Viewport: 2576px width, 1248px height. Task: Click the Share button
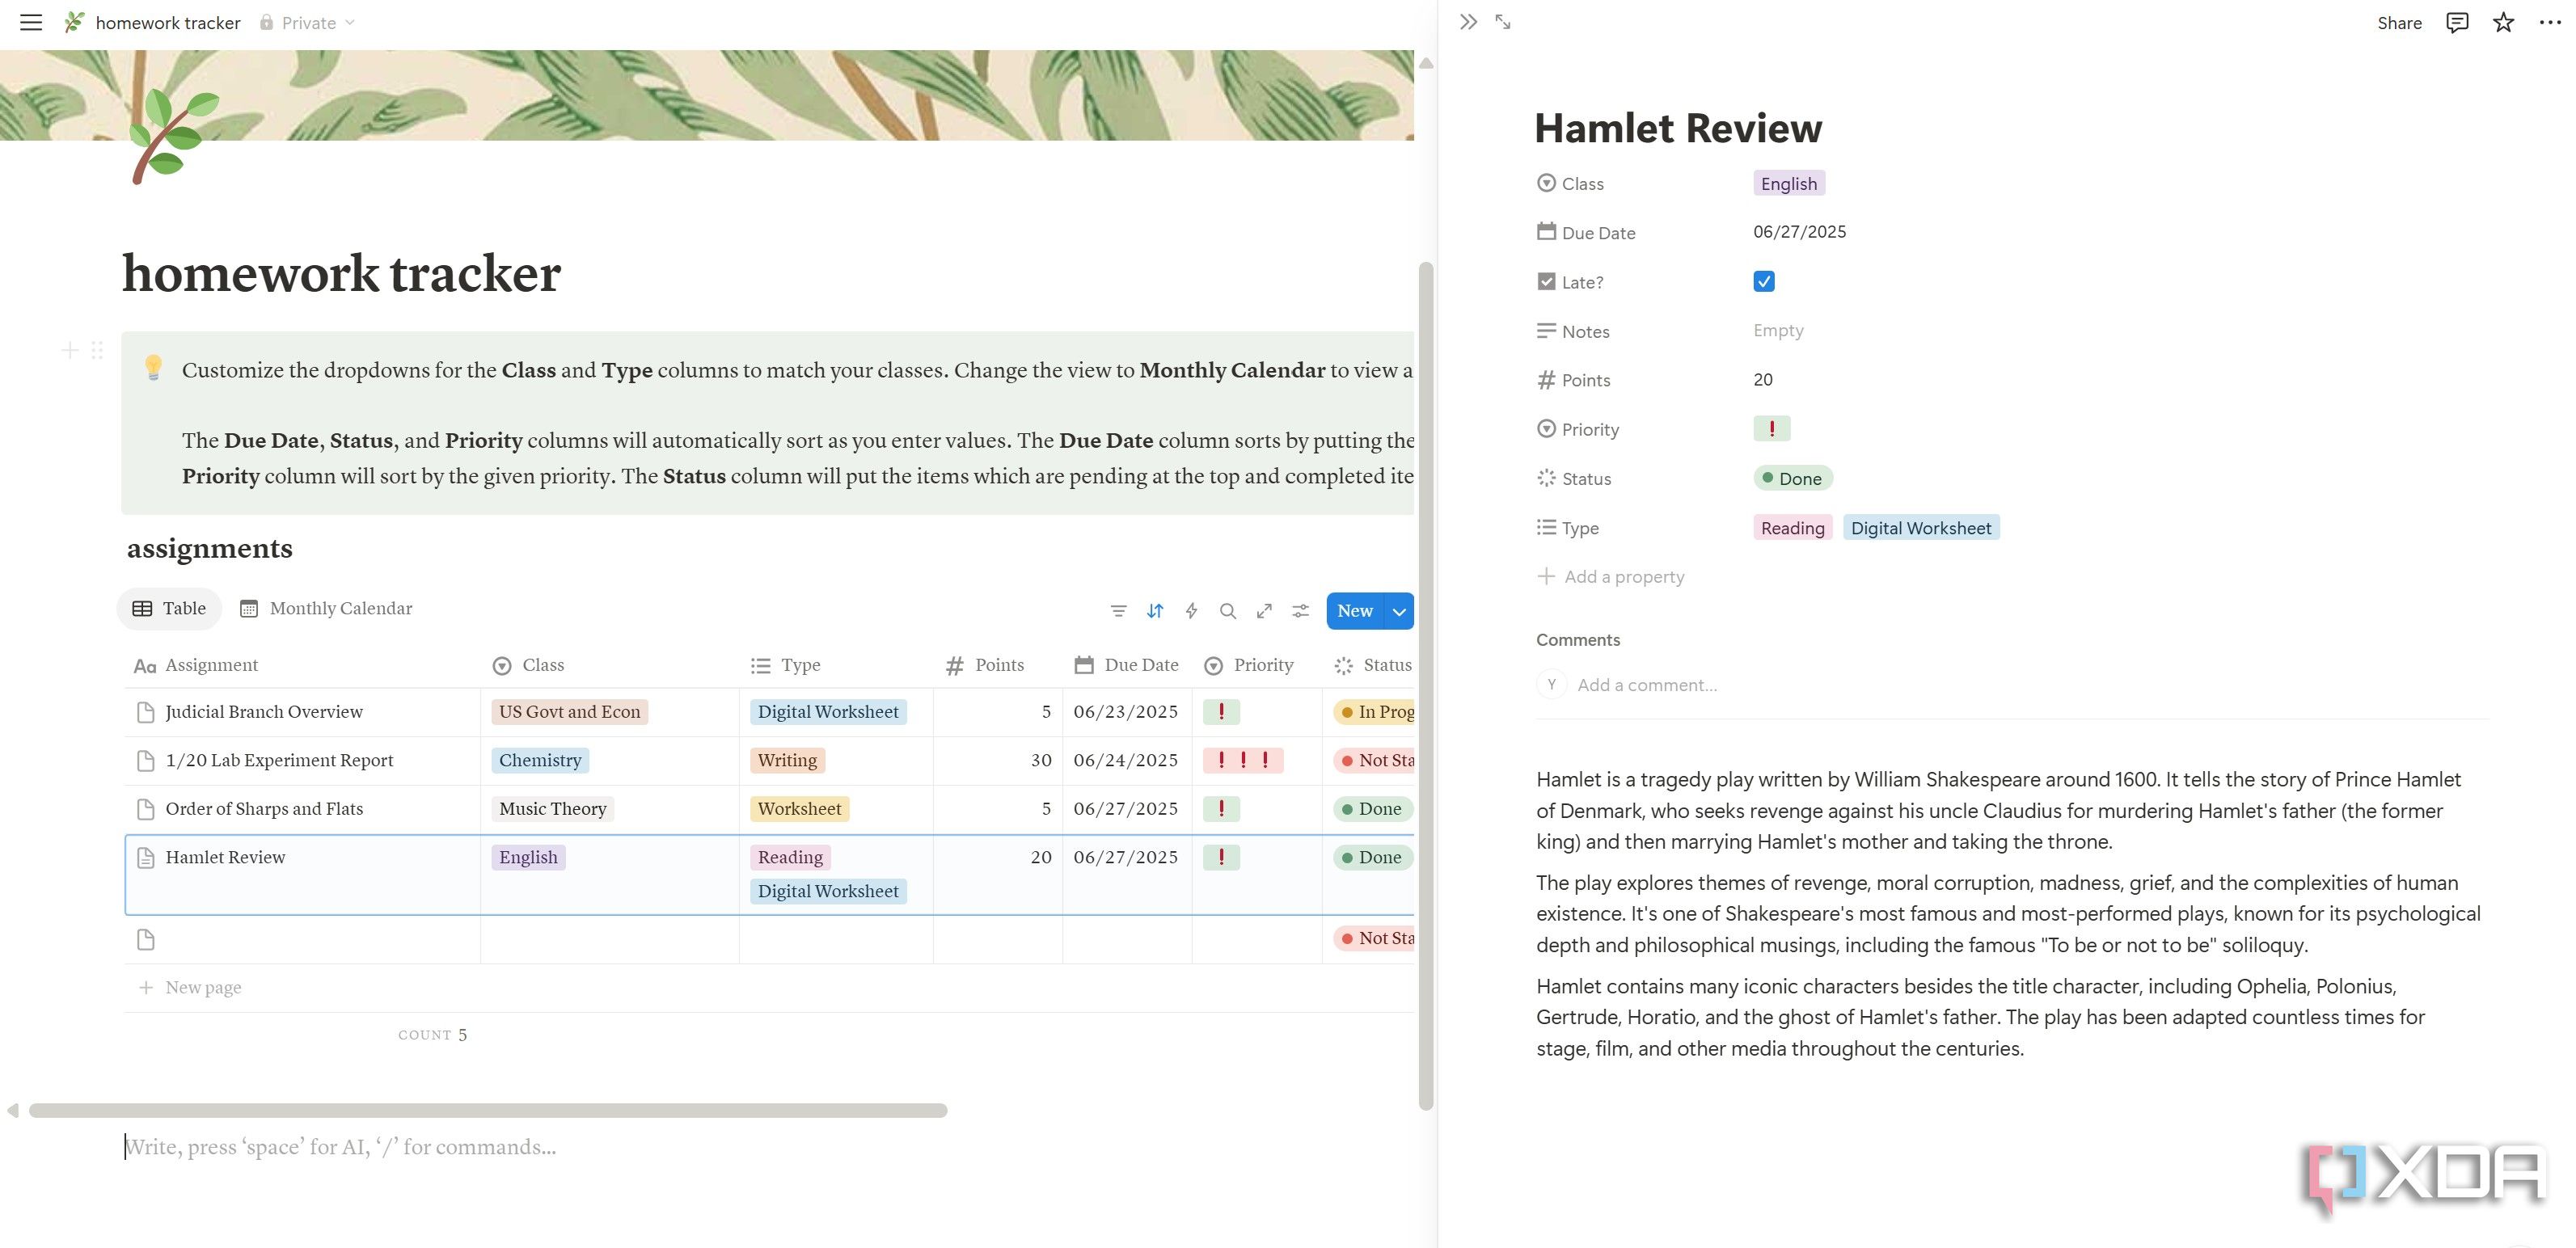(x=2398, y=22)
